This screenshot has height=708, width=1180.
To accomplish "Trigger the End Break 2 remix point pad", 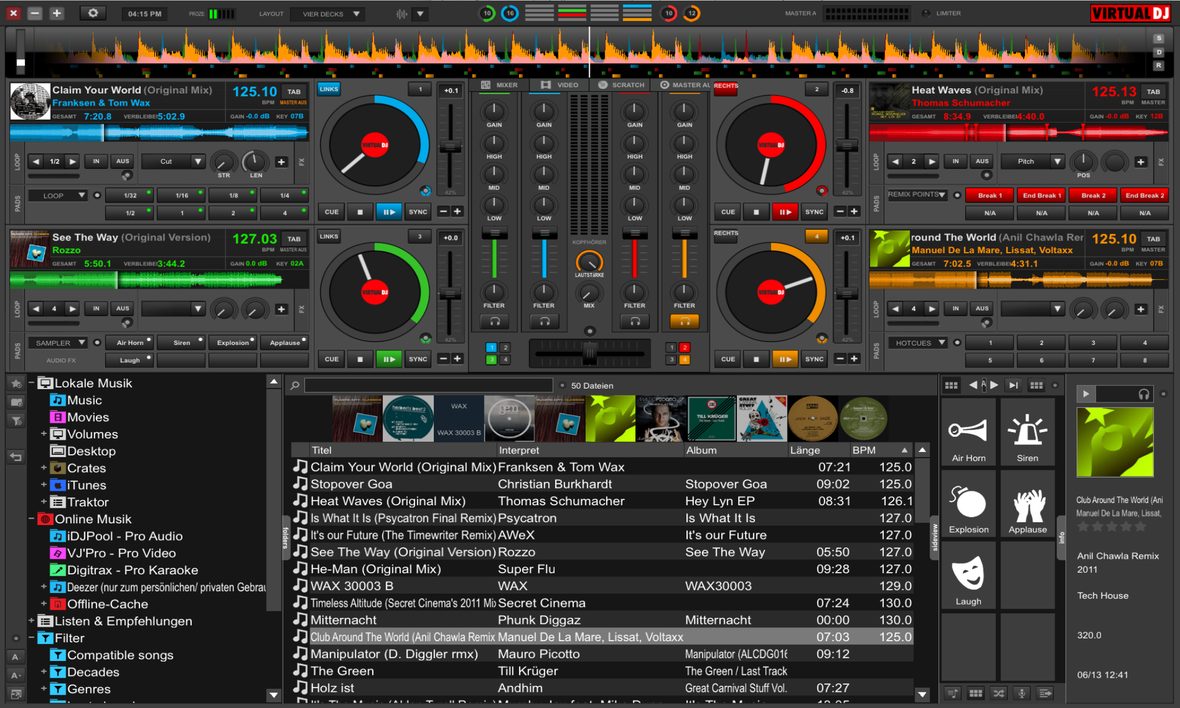I will click(1144, 195).
